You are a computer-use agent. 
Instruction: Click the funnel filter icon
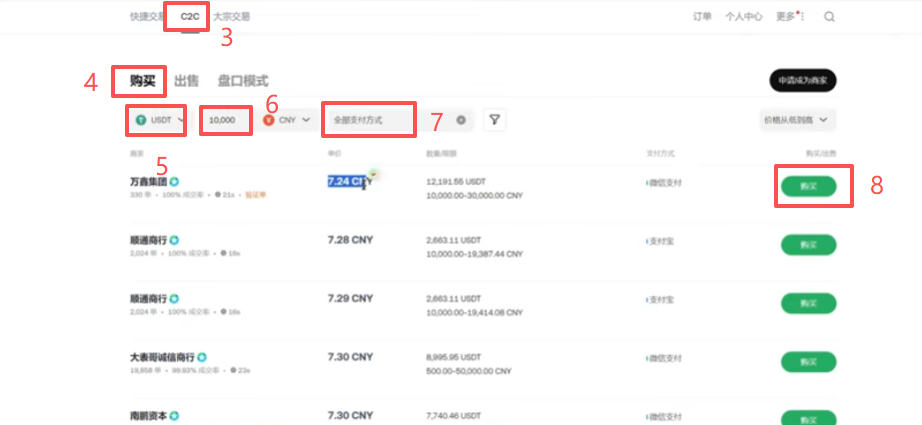pyautogui.click(x=495, y=120)
